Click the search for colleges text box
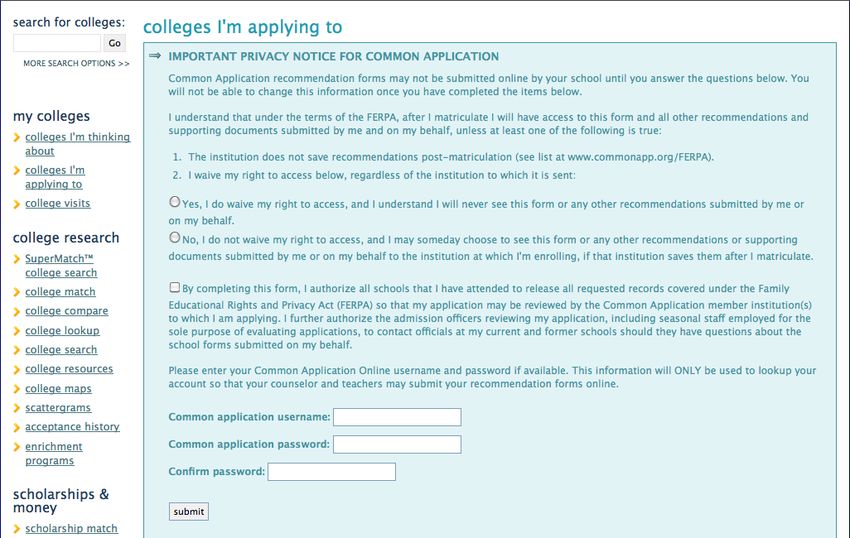 pyautogui.click(x=57, y=43)
